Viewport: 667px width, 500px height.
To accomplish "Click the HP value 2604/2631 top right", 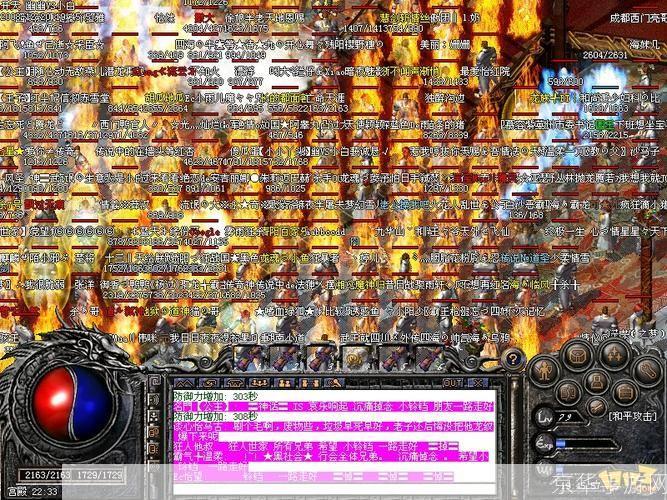I will pos(605,55).
